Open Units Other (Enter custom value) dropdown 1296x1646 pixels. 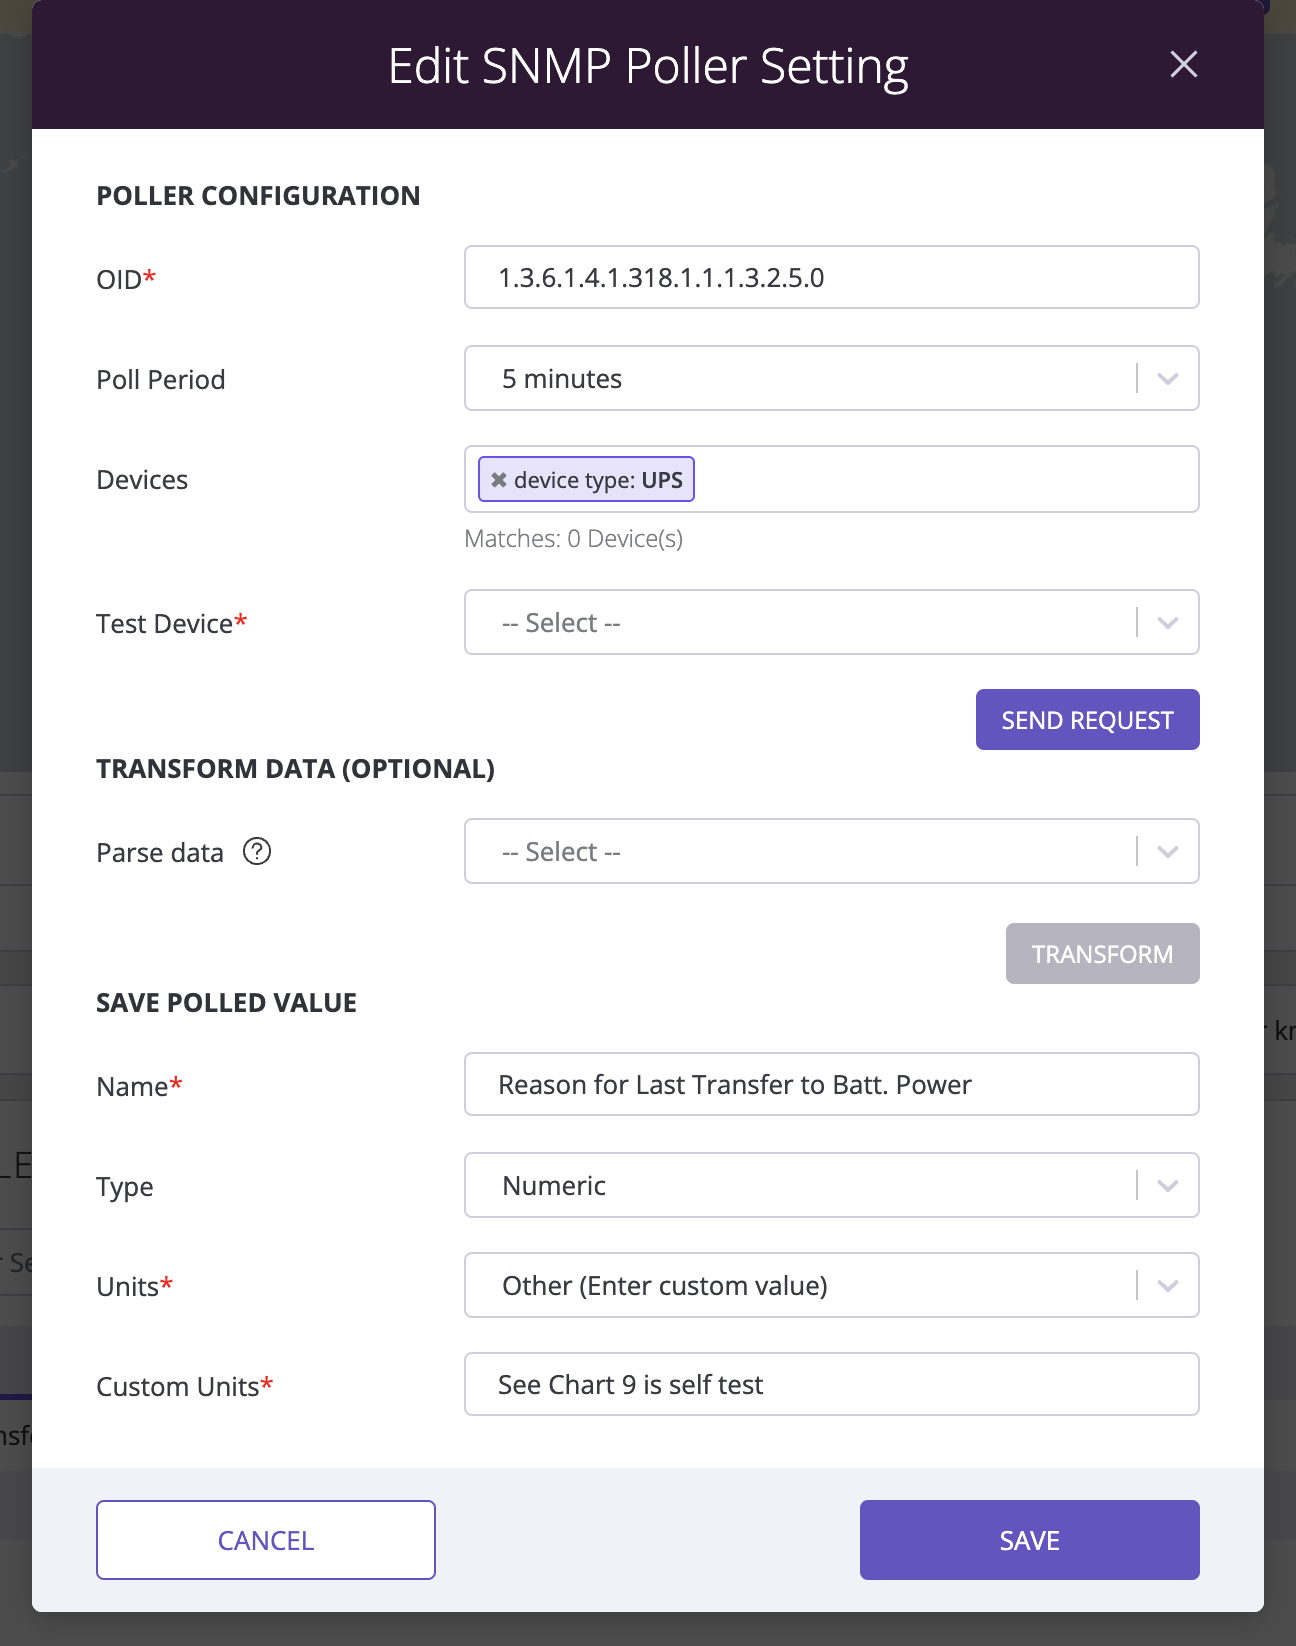832,1285
